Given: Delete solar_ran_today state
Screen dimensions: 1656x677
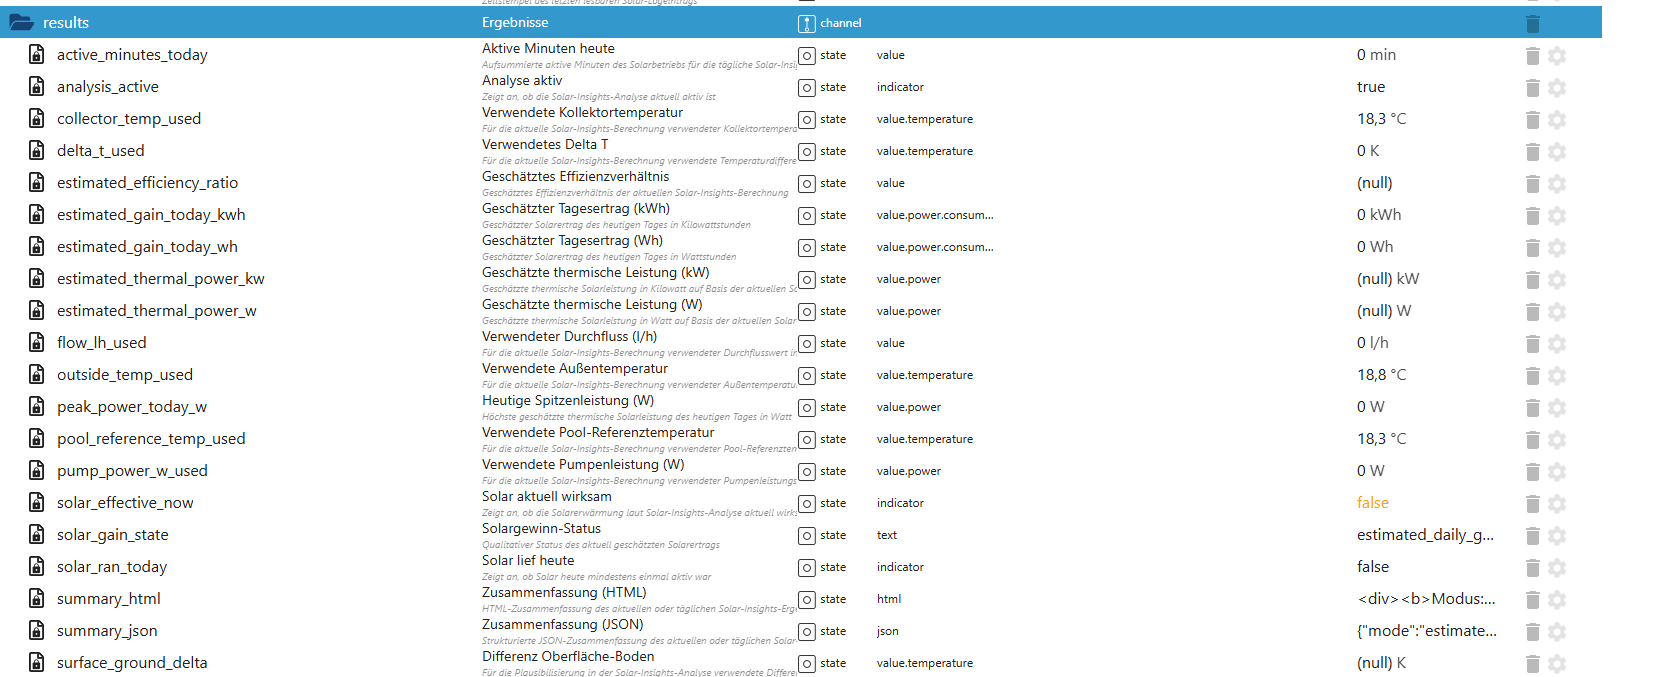Looking at the screenshot, I should [x=1532, y=568].
